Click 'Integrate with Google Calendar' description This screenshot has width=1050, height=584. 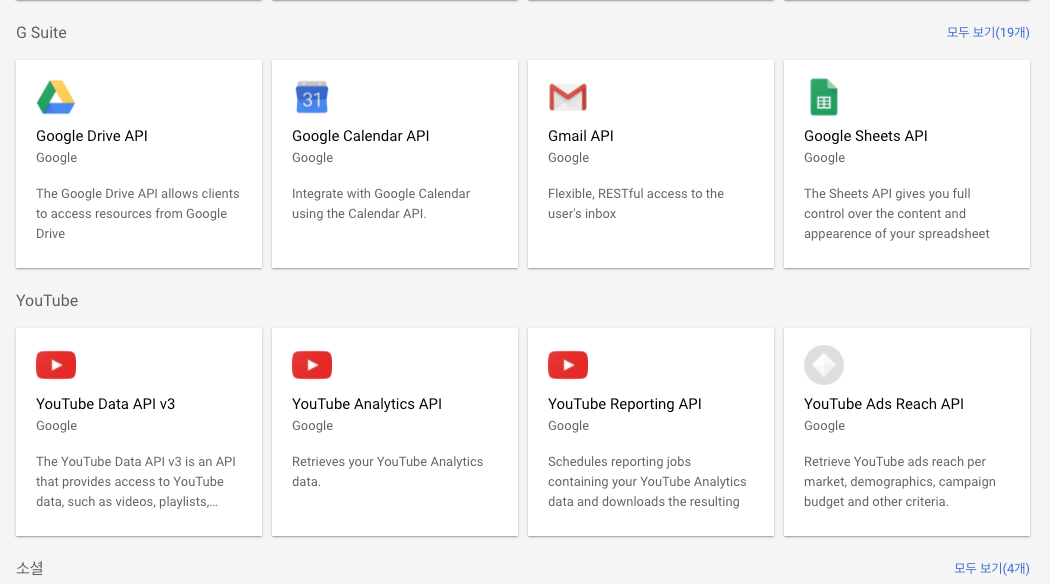click(381, 204)
